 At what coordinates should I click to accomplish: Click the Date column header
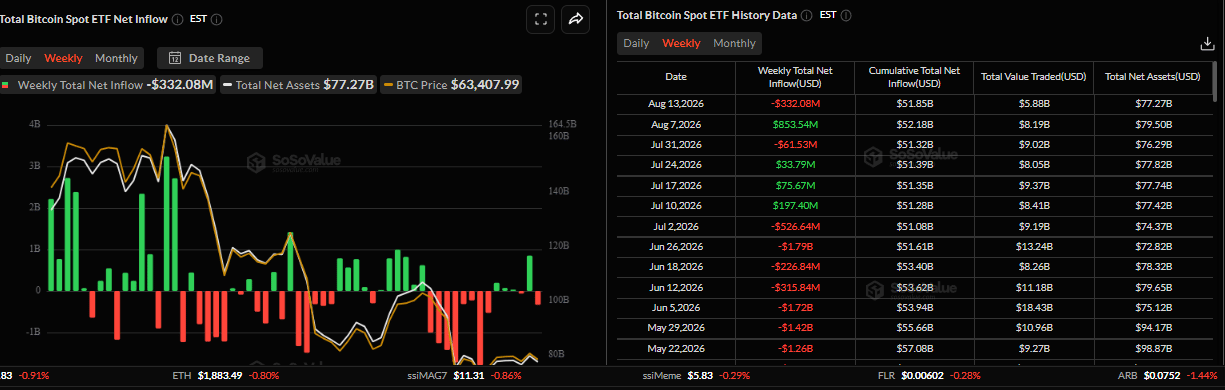676,76
